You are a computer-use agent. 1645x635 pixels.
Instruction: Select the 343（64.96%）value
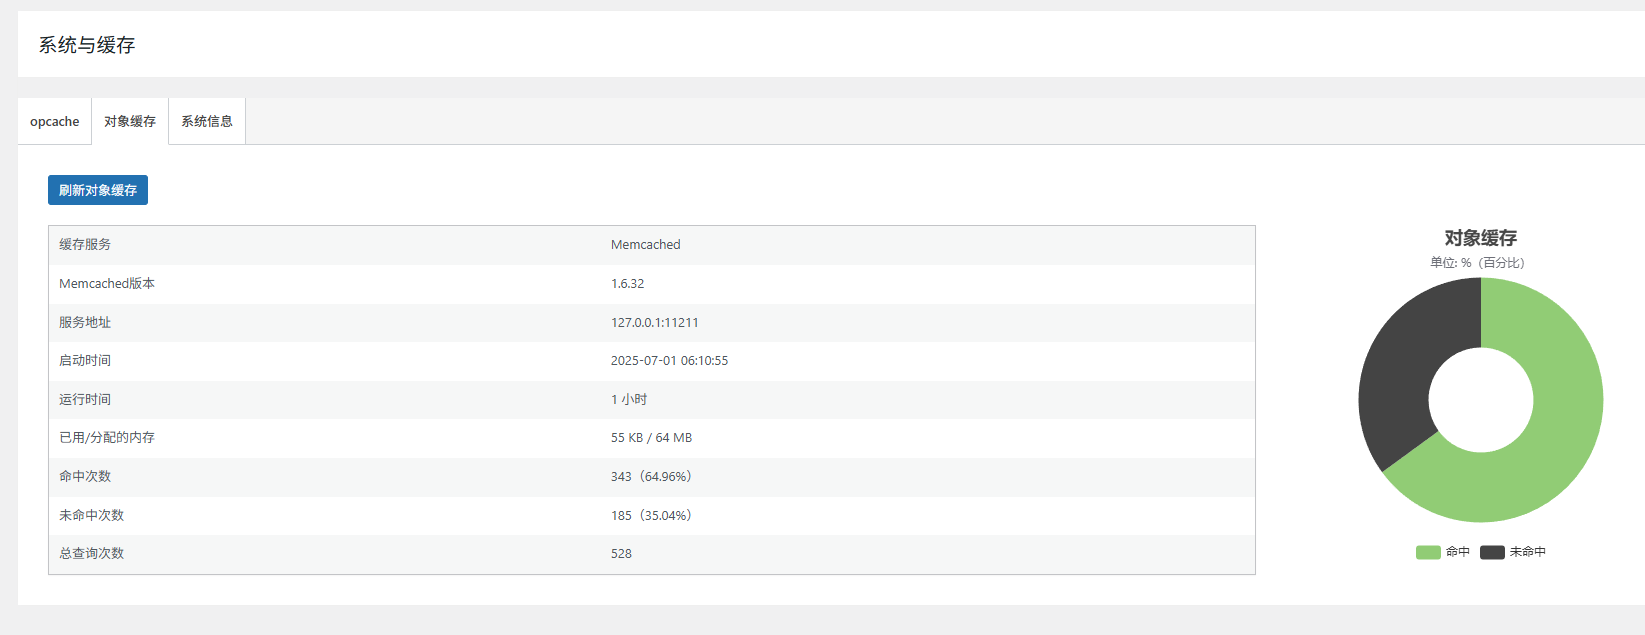click(x=652, y=476)
